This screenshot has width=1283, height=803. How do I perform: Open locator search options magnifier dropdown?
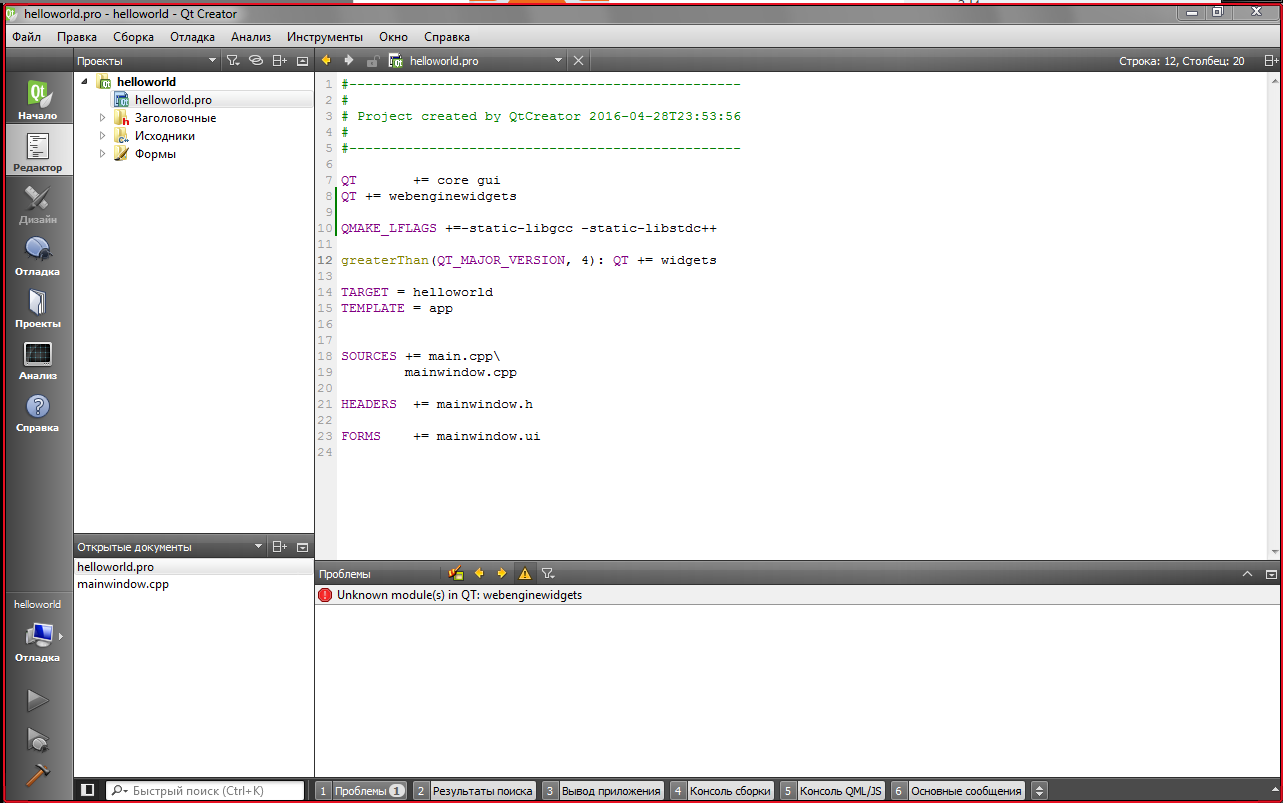[119, 790]
